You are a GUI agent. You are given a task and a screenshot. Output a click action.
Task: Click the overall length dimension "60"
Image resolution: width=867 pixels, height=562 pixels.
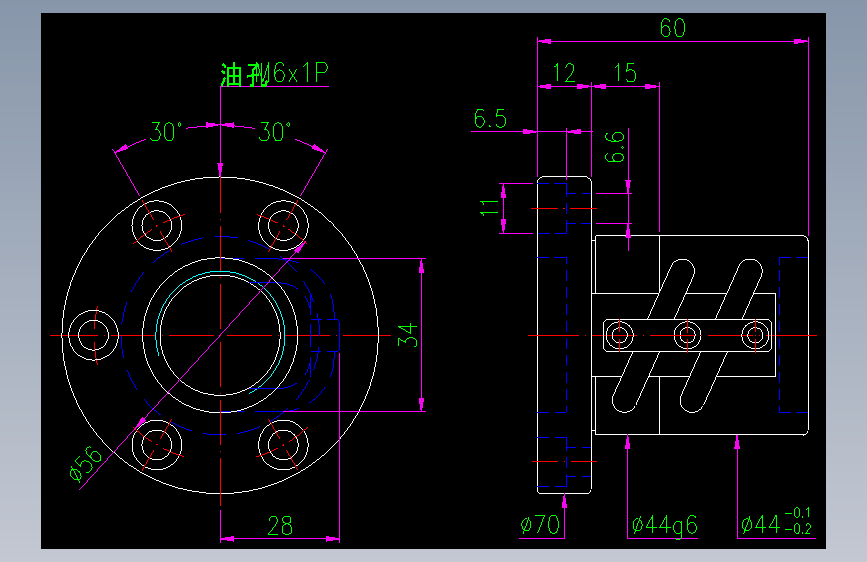(x=673, y=28)
